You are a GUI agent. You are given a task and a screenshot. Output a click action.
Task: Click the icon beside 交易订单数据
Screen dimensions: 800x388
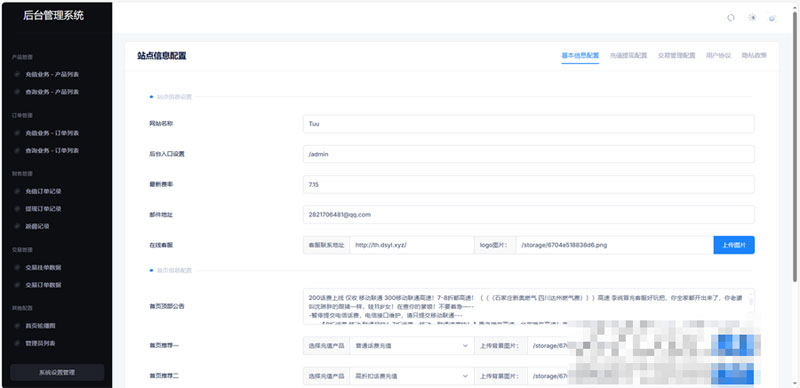[17, 285]
